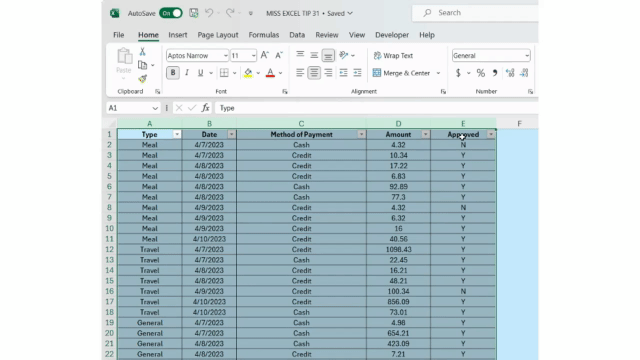Screen dimensions: 640x360
Task: Open Method of Payment filter dropdown
Action: tap(361, 134)
